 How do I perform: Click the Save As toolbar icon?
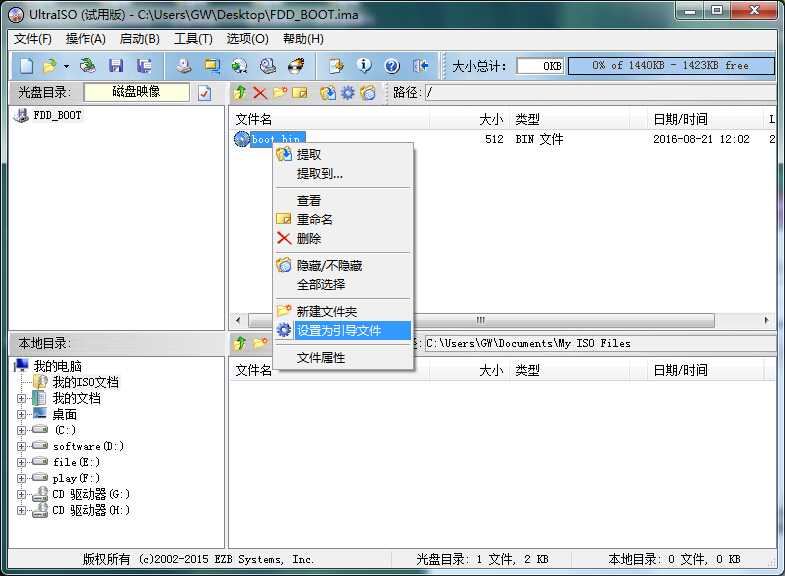click(144, 66)
